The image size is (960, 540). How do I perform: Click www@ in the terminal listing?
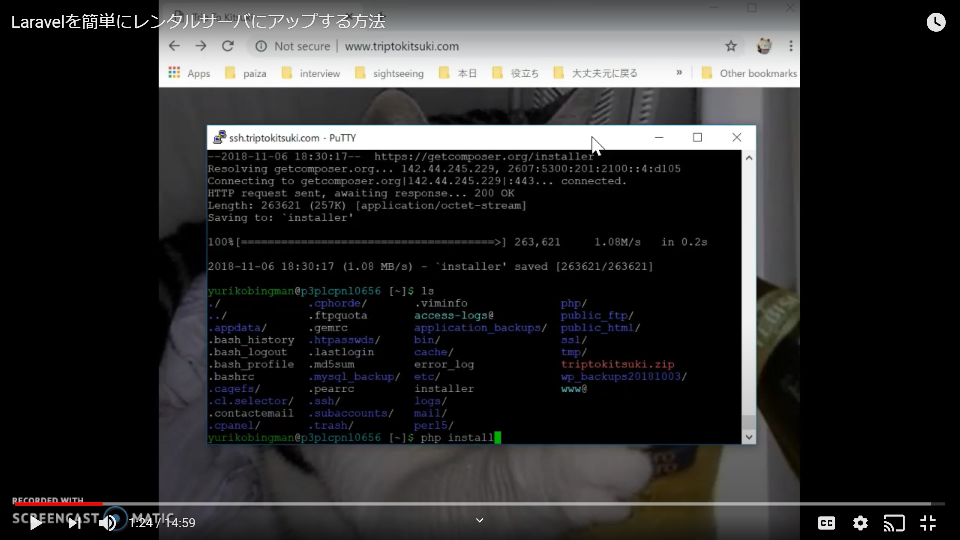click(x=574, y=389)
